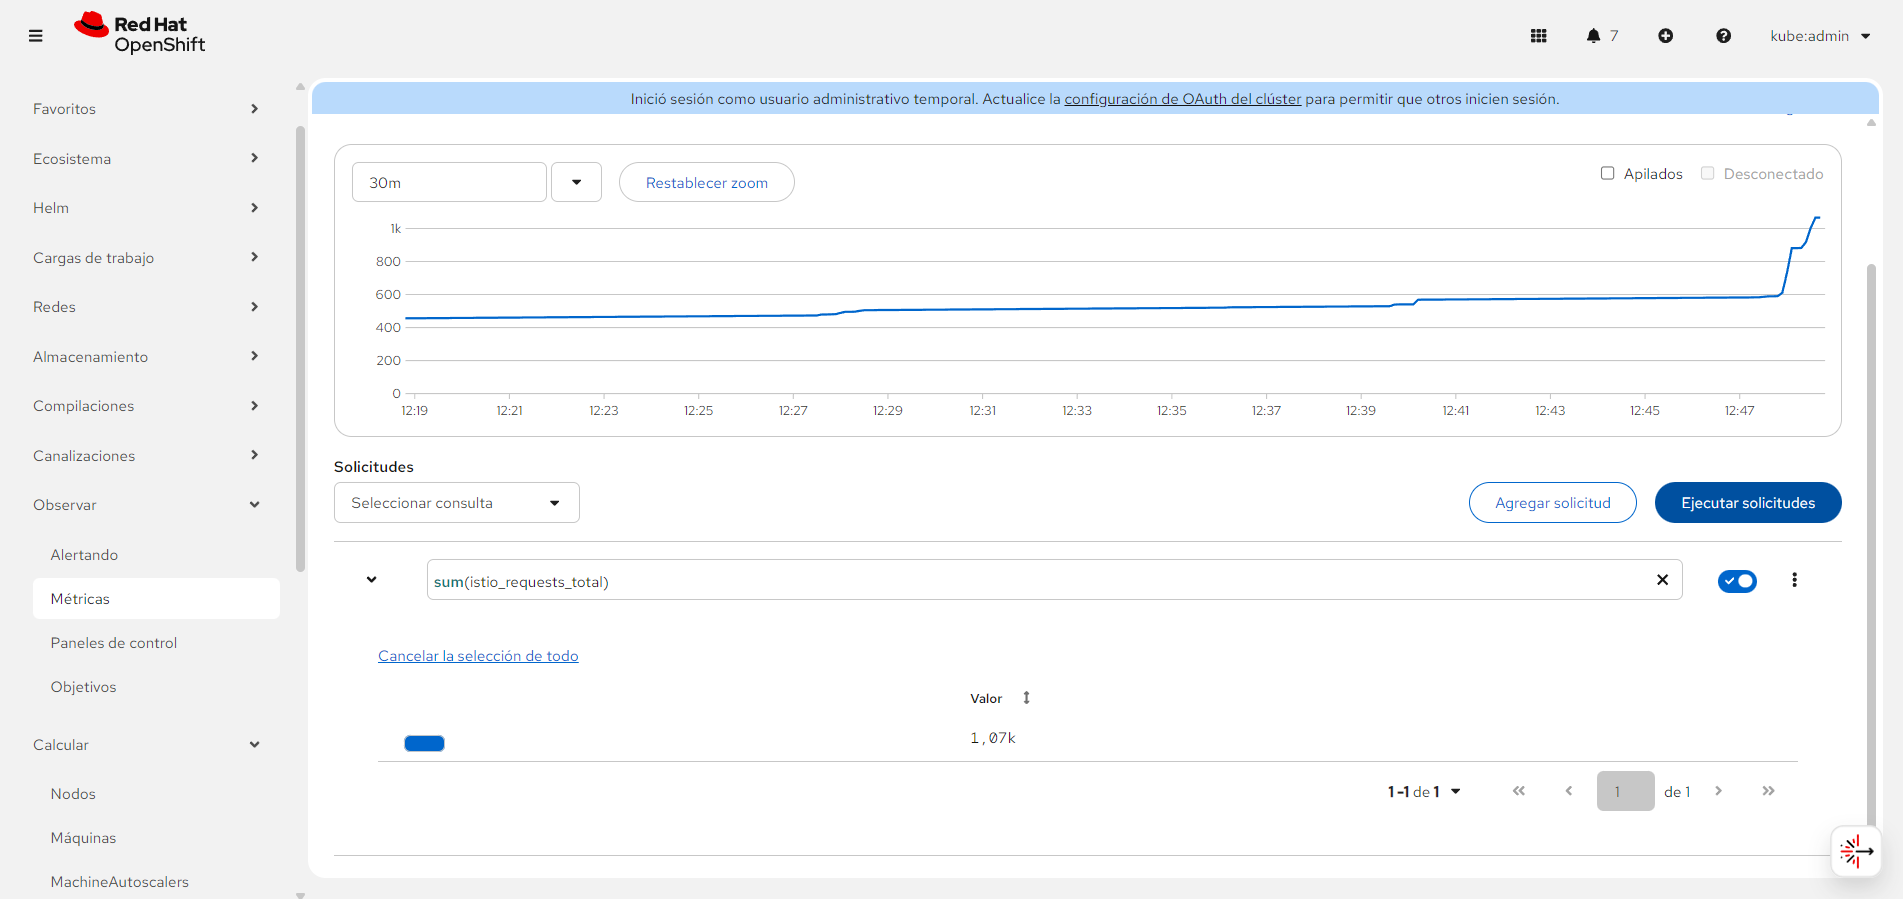Click the Lightspeed assistant icon

point(1855,851)
